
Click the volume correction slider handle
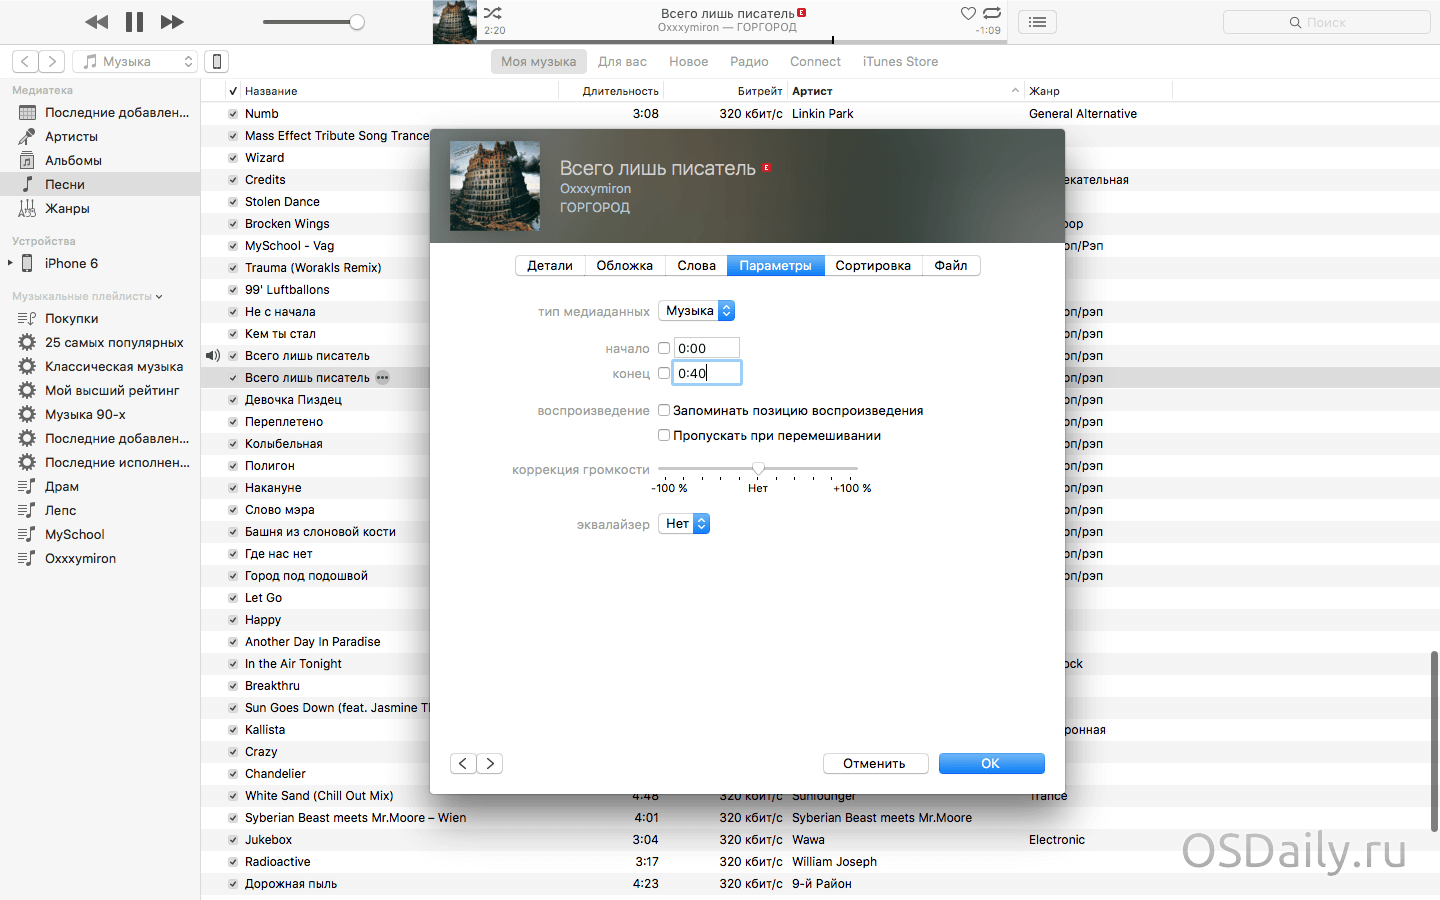tap(758, 468)
